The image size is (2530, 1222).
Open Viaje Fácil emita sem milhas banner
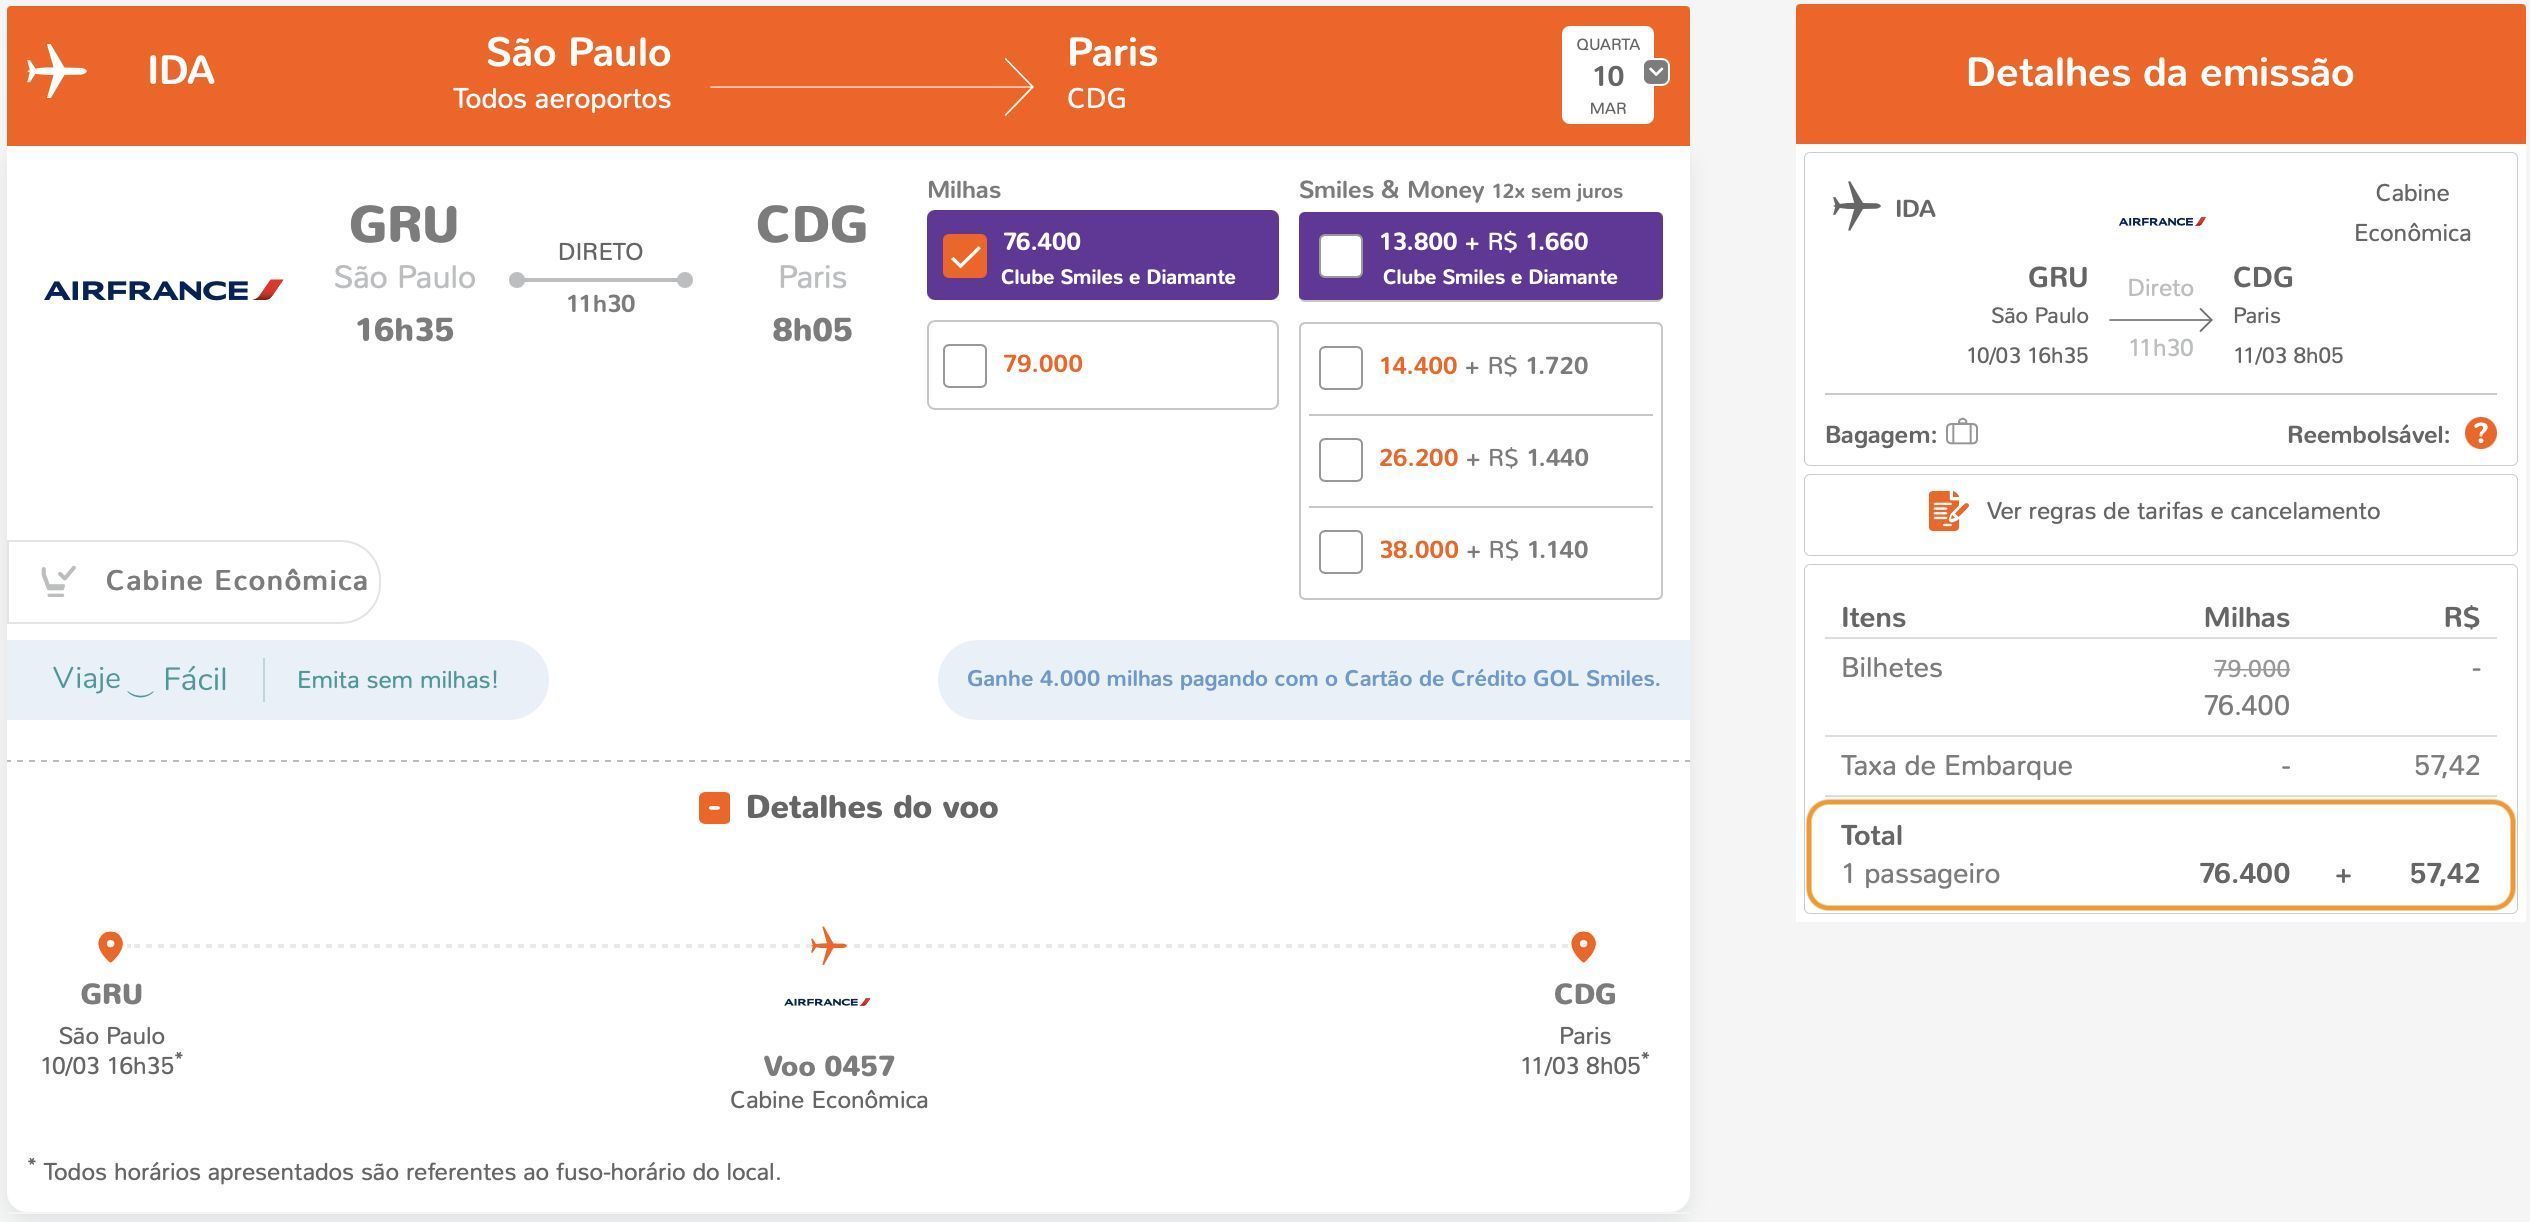(x=277, y=680)
